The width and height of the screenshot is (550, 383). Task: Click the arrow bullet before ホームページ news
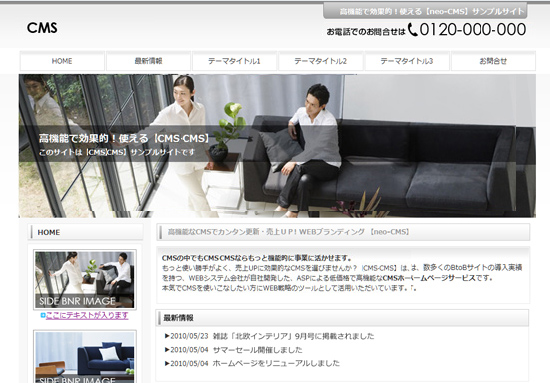point(167,363)
